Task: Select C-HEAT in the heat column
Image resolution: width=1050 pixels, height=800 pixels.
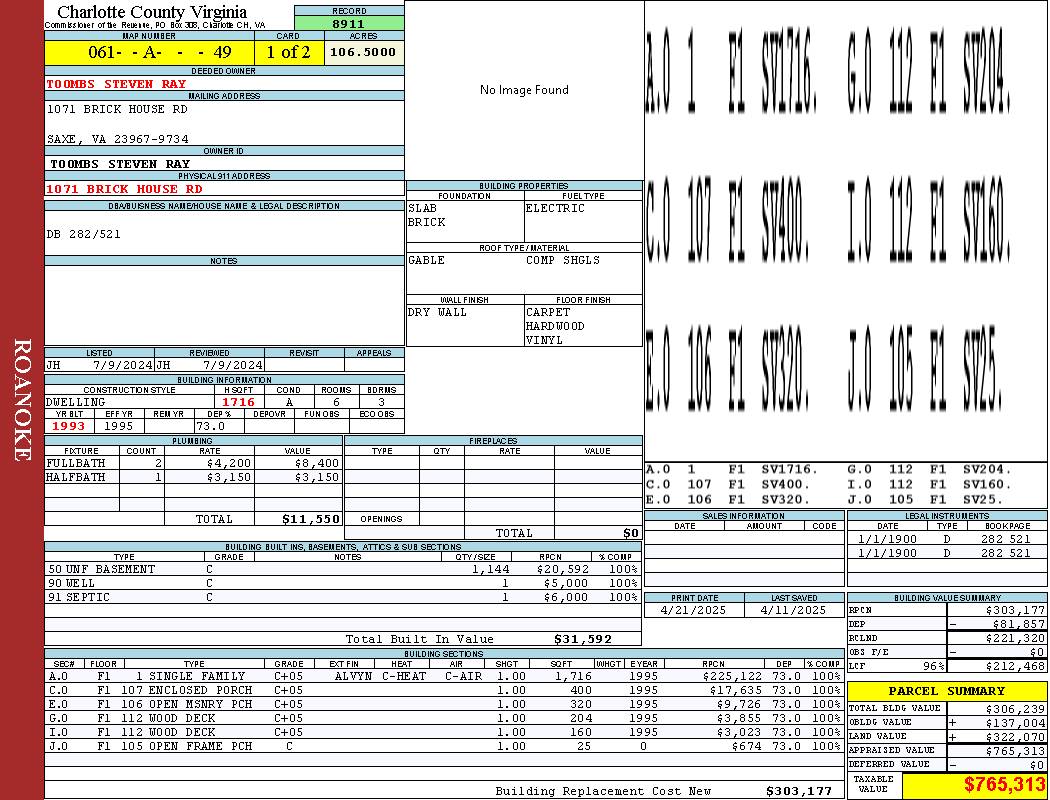Action: pos(404,676)
